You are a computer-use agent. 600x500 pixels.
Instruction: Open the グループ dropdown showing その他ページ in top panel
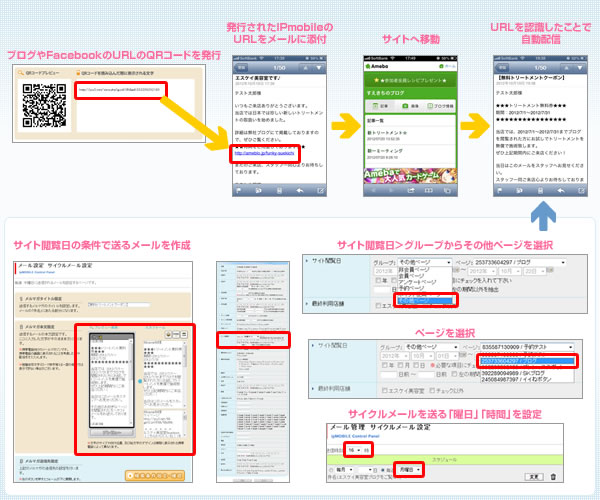pyautogui.click(x=425, y=262)
